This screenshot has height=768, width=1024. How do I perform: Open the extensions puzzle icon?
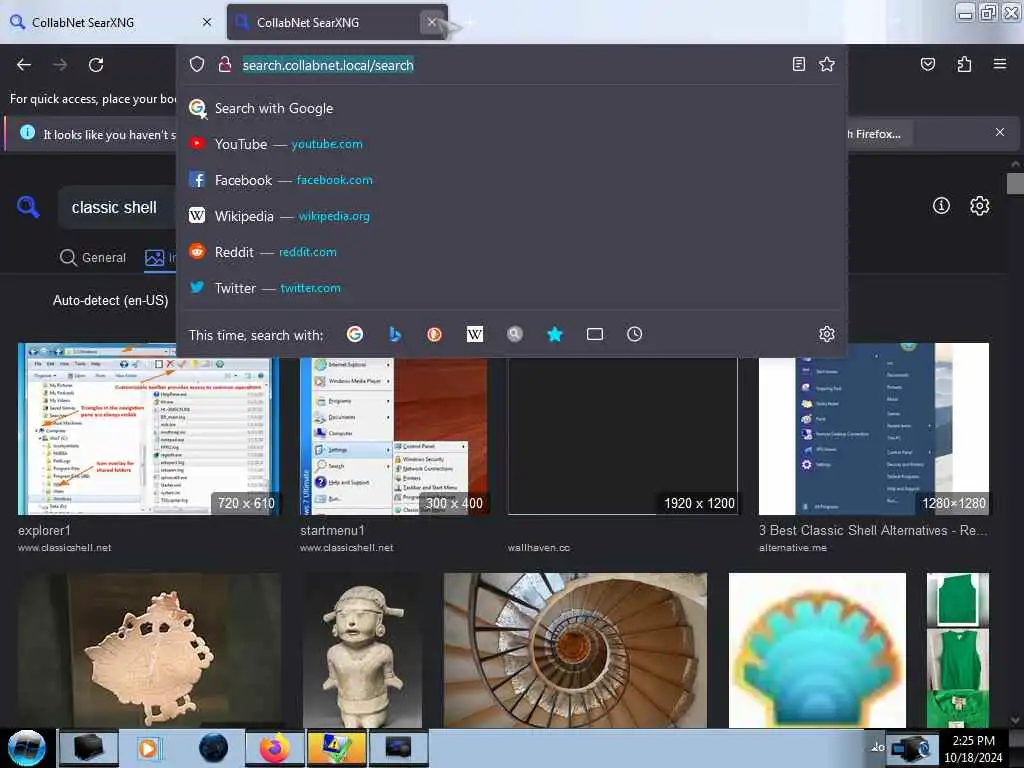pyautogui.click(x=964, y=64)
